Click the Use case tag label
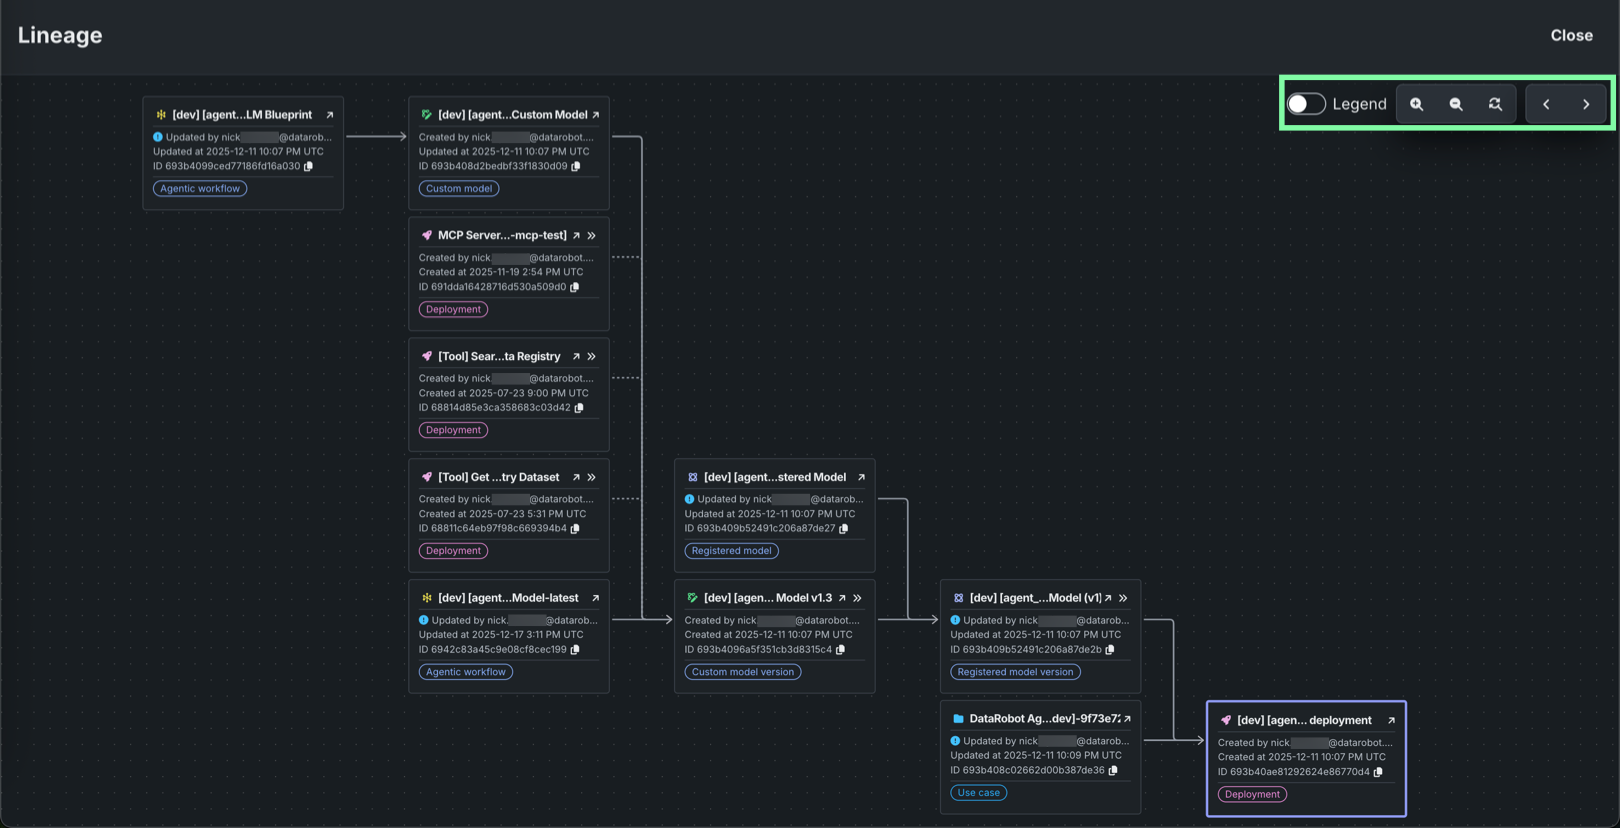1620x828 pixels. 978,793
